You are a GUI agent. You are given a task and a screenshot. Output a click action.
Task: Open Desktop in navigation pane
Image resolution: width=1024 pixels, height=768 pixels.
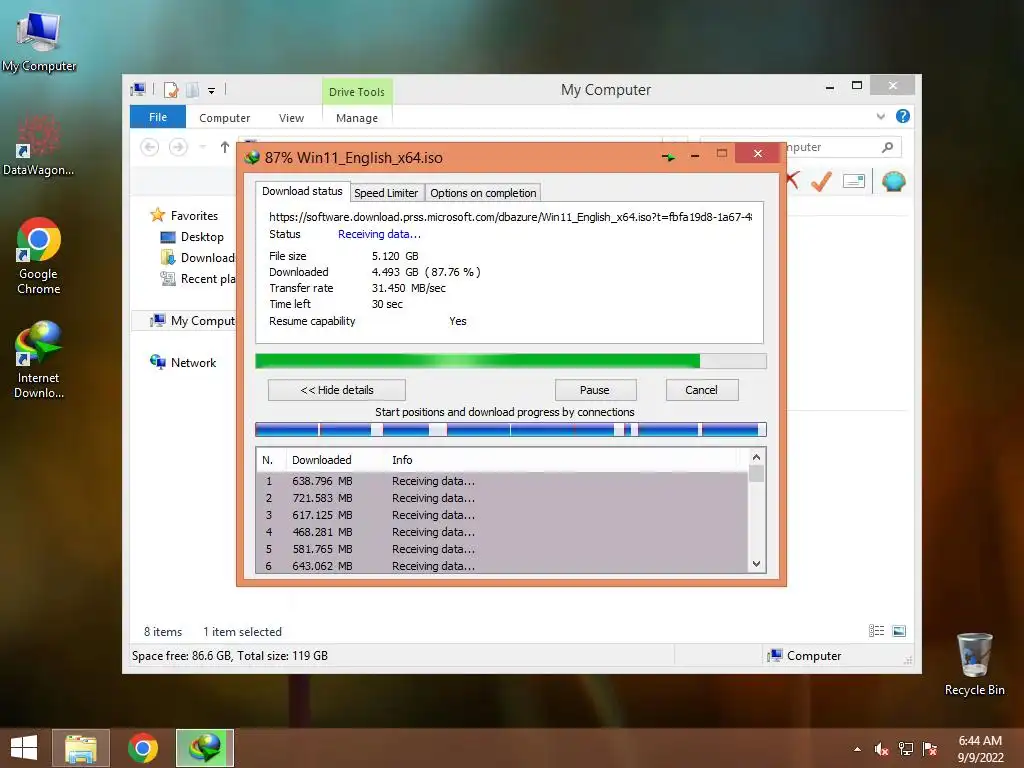202,236
